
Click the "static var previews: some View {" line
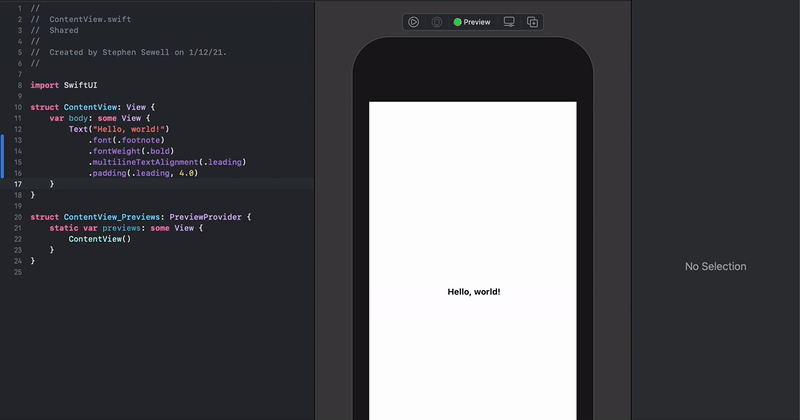[x=126, y=228]
